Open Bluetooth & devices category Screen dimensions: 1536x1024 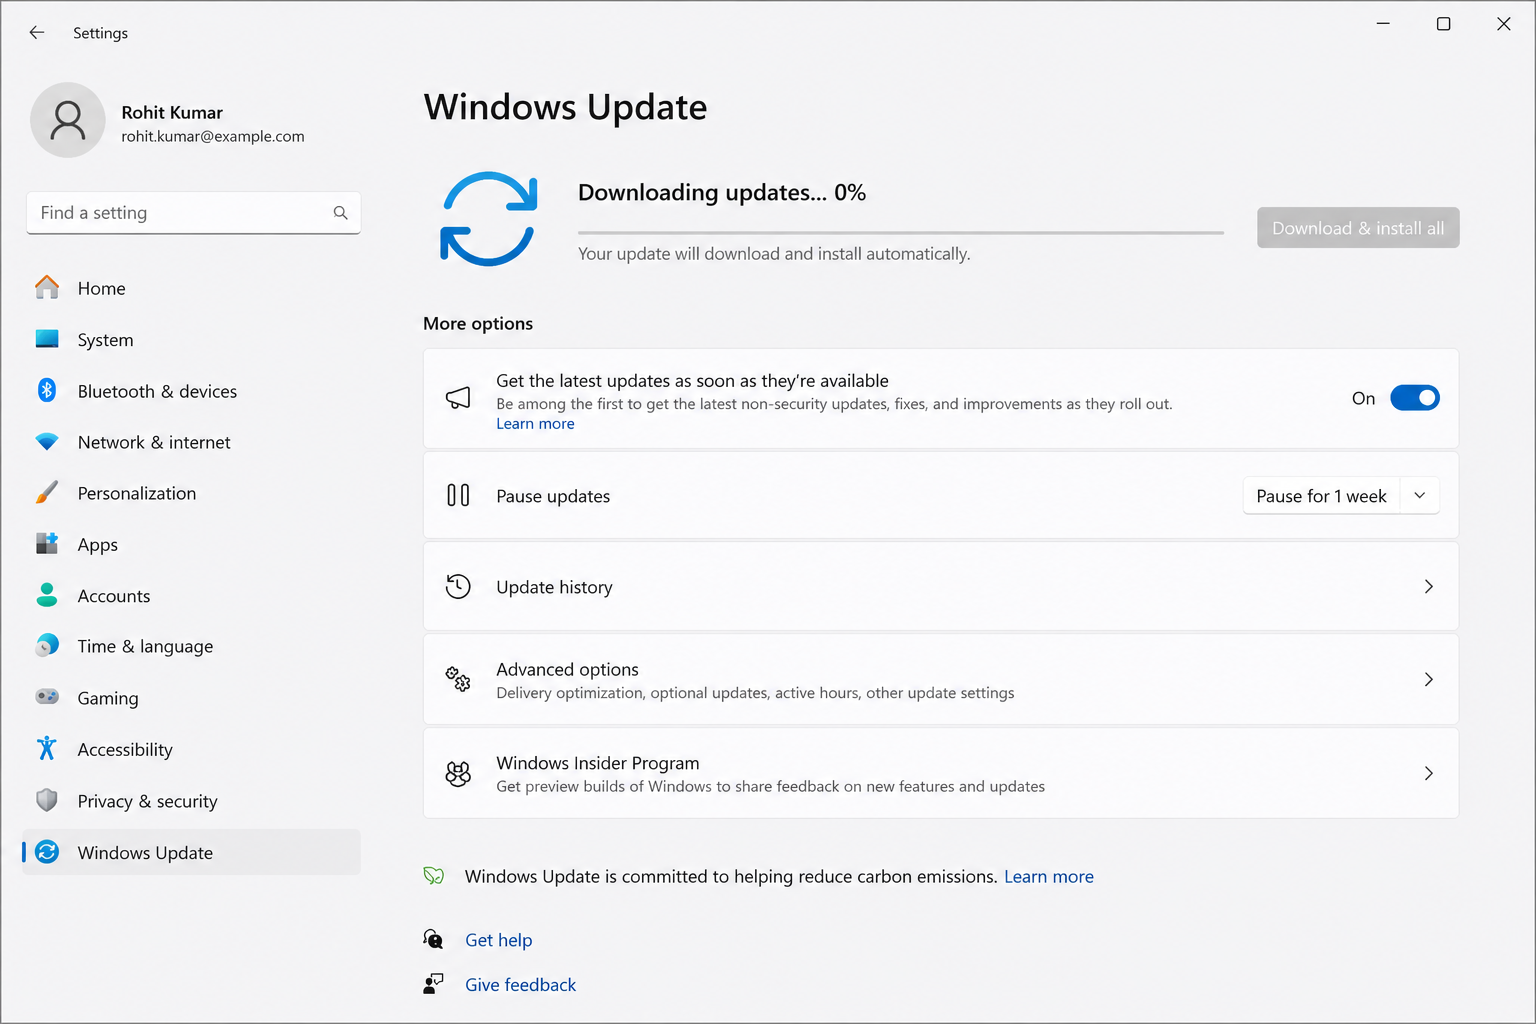[191, 391]
